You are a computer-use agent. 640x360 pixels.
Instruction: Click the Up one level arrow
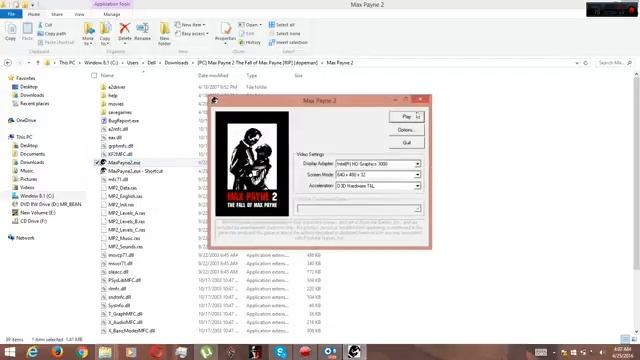[38, 63]
